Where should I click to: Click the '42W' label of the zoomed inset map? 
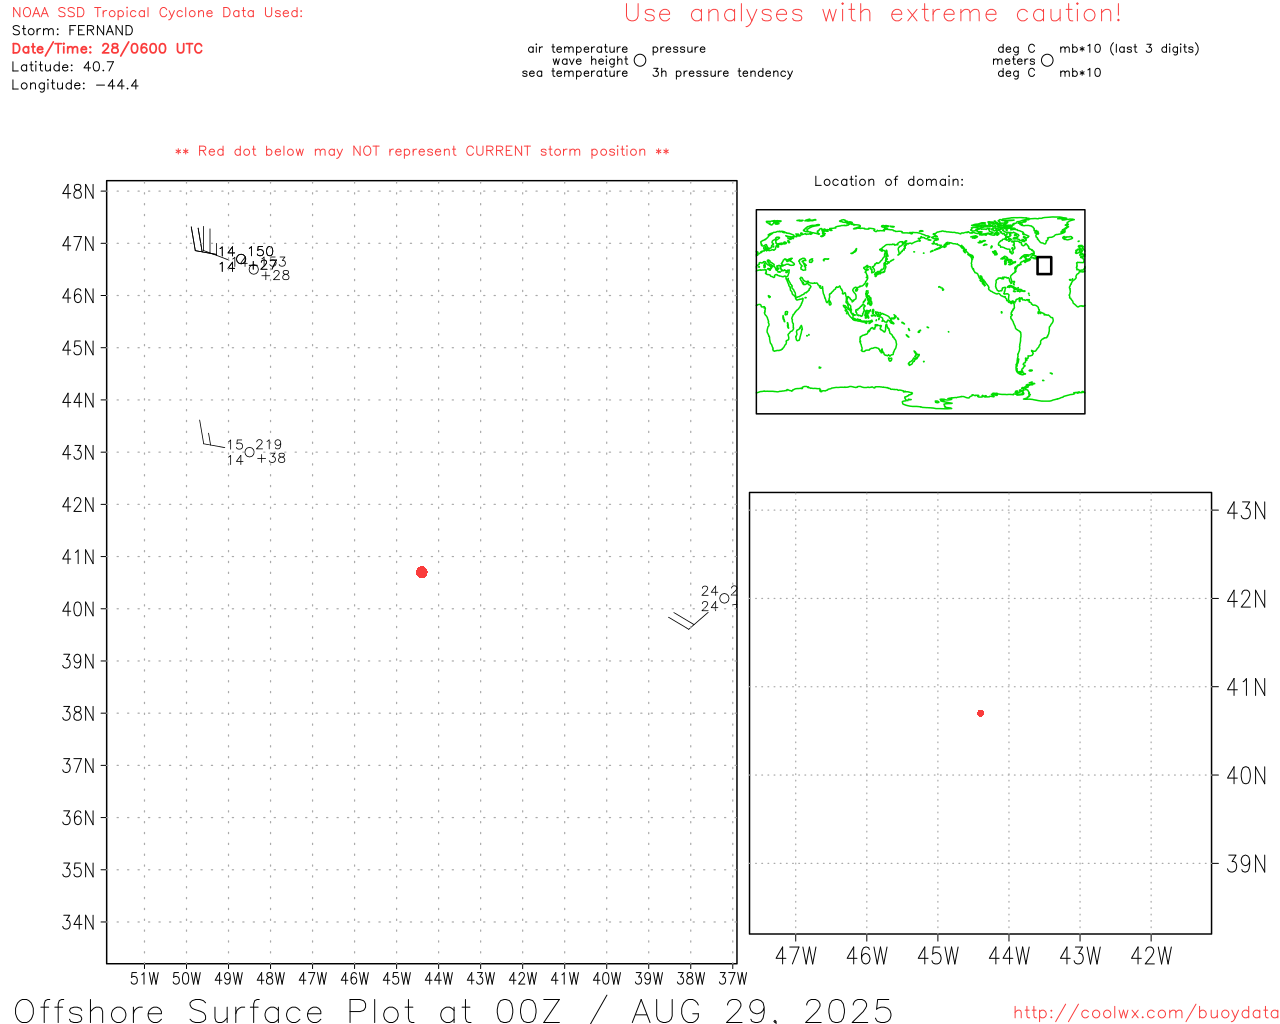1151,956
